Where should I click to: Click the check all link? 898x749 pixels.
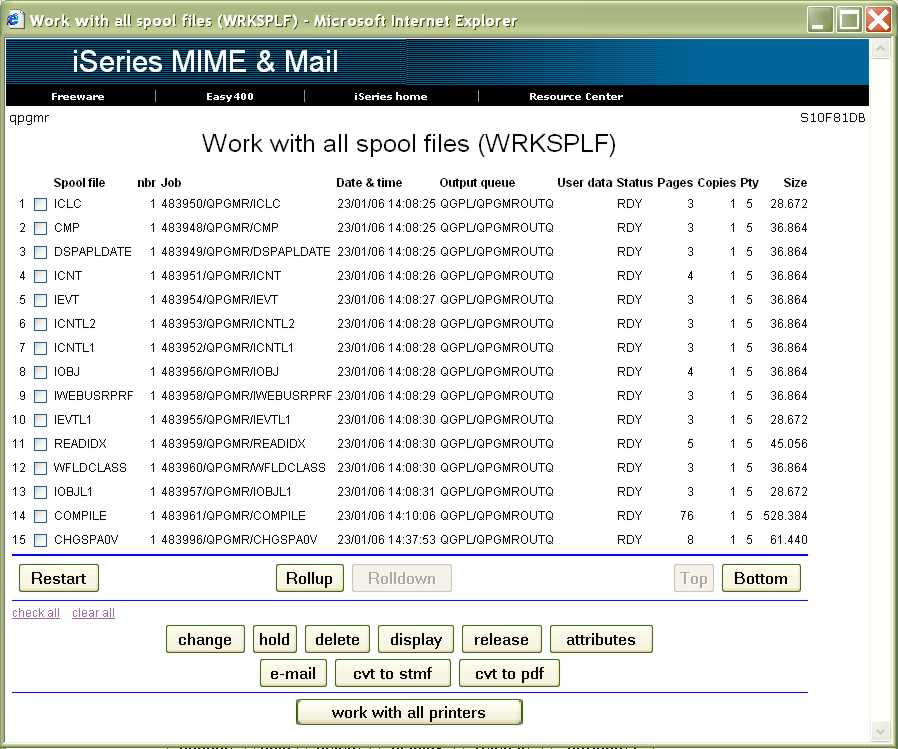pyautogui.click(x=36, y=613)
